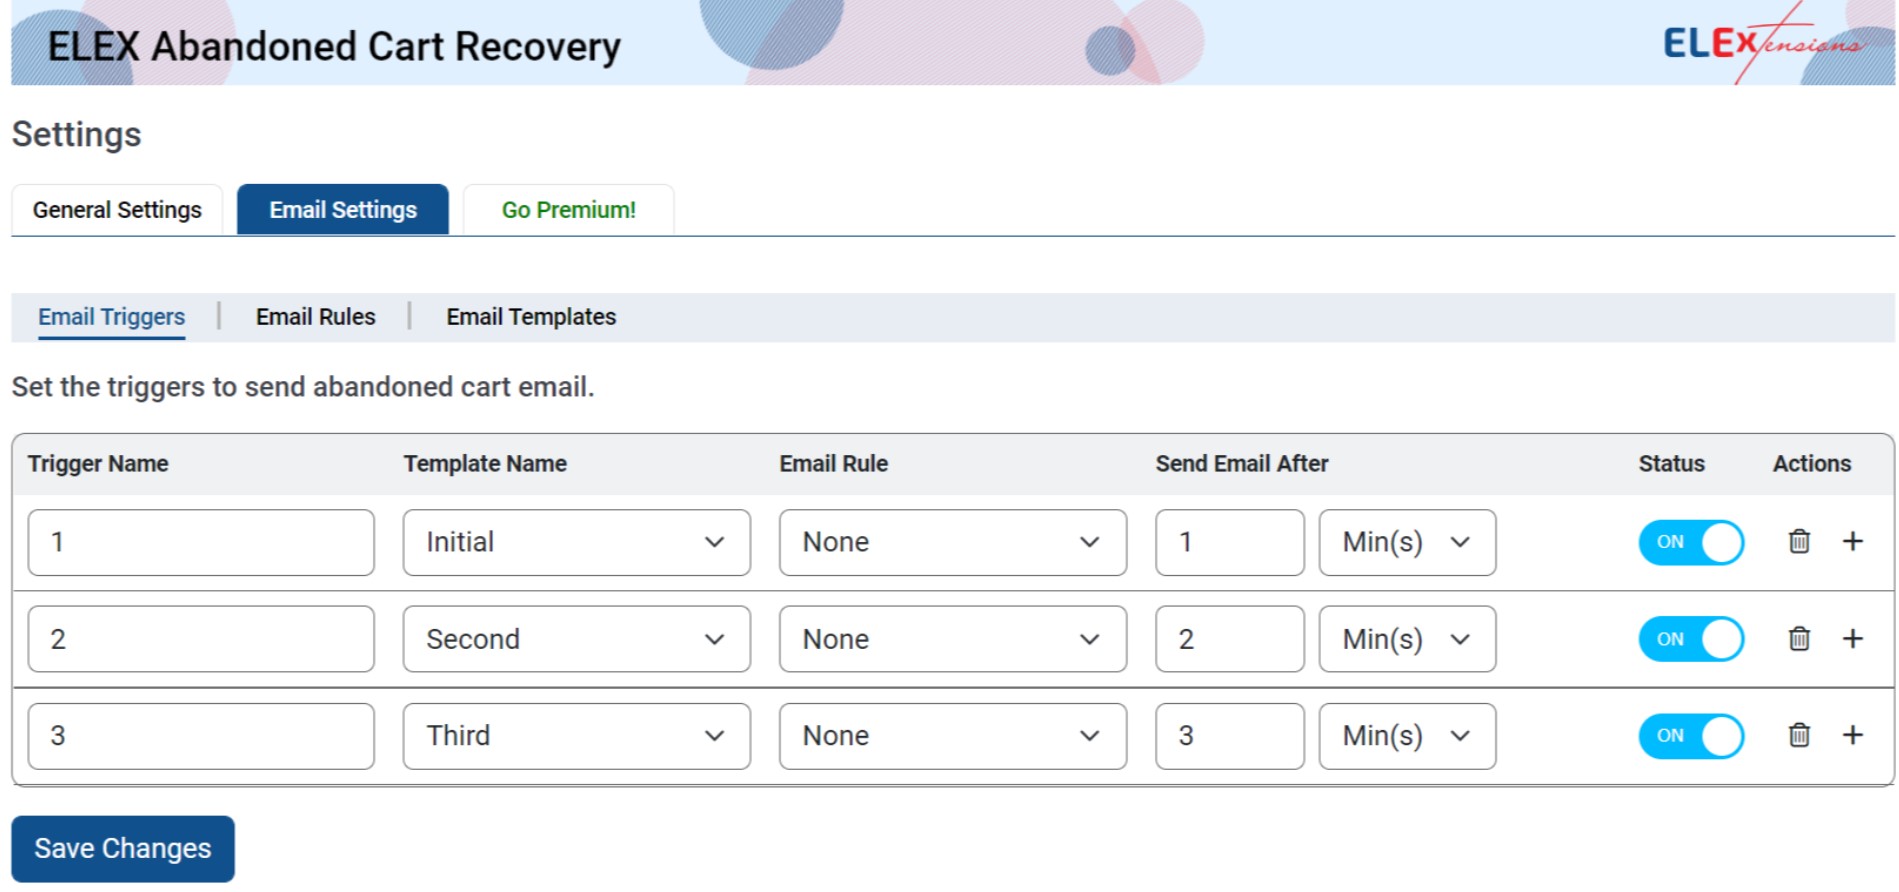Open the Go Premium! tab
The image size is (1899, 892).
[x=568, y=210]
